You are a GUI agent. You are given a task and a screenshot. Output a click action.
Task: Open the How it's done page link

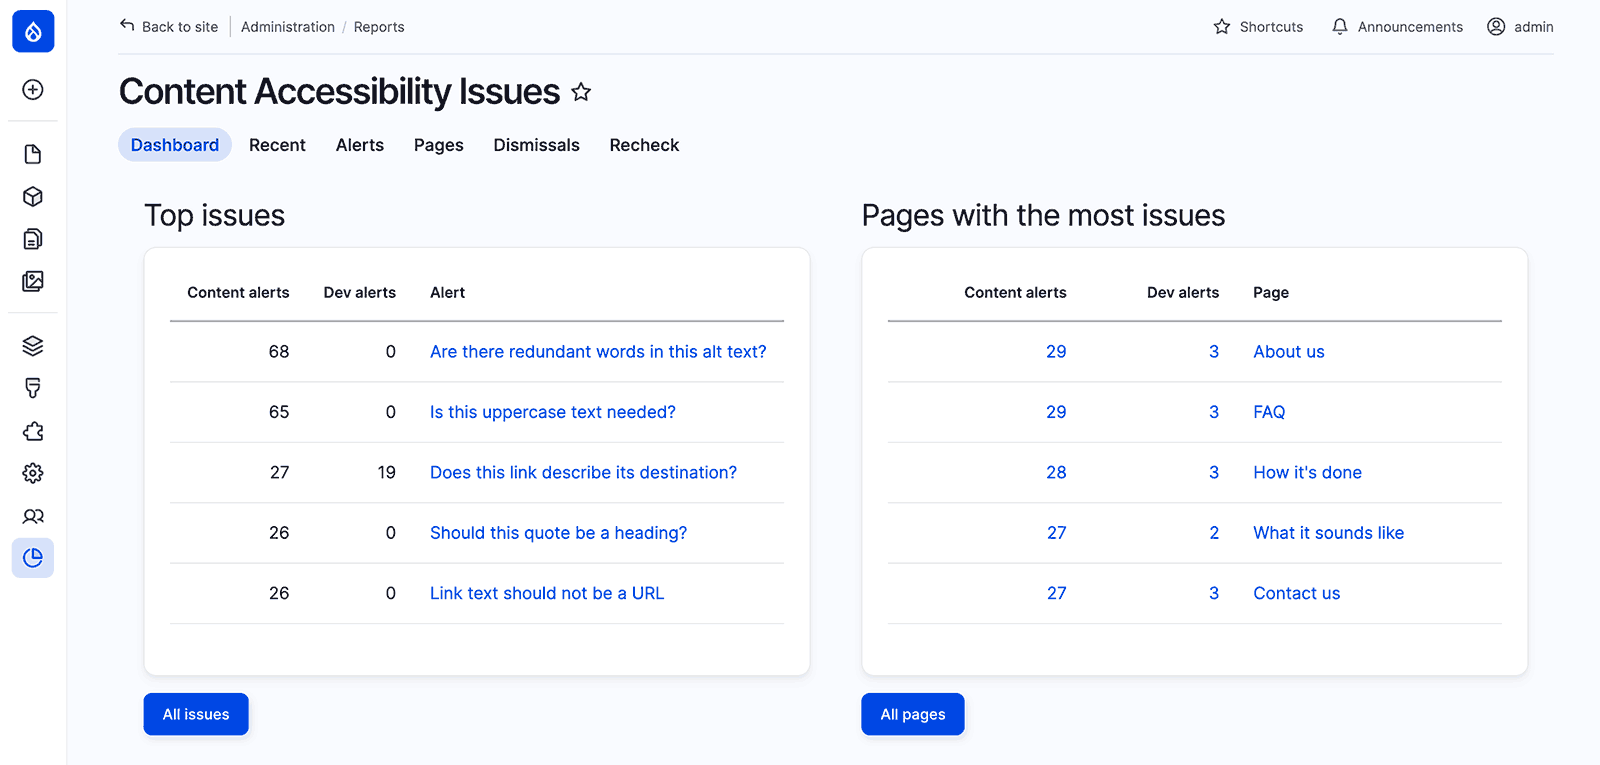(1307, 472)
